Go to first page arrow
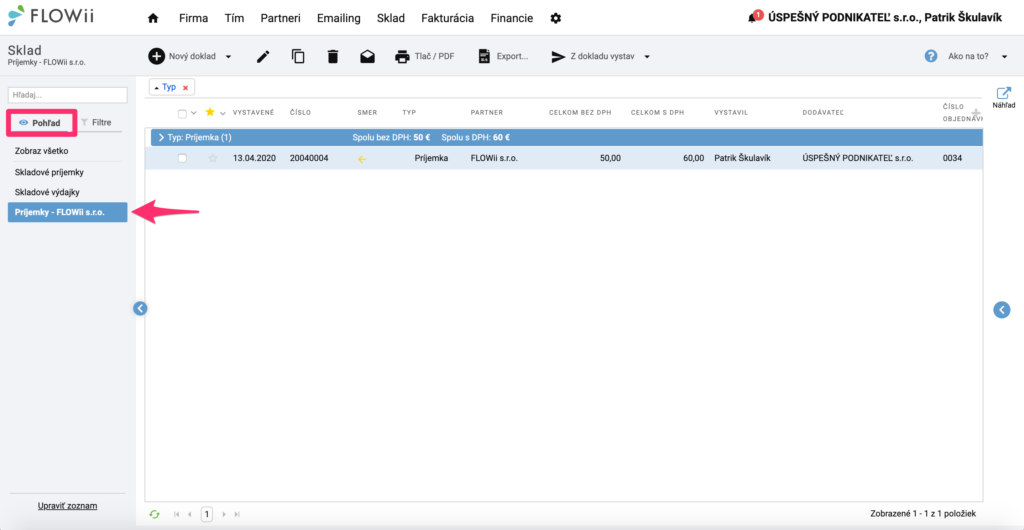This screenshot has width=1024, height=530. pyautogui.click(x=177, y=514)
